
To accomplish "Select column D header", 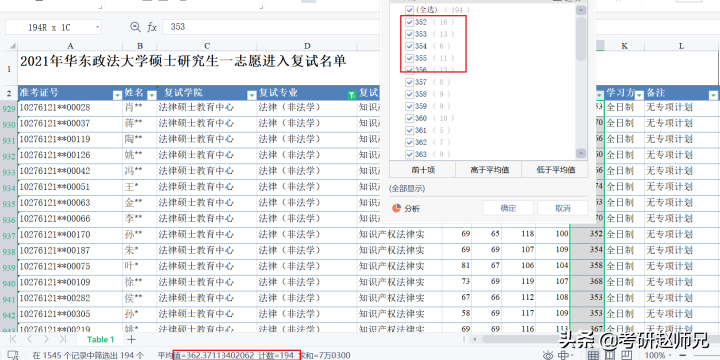I will point(307,46).
